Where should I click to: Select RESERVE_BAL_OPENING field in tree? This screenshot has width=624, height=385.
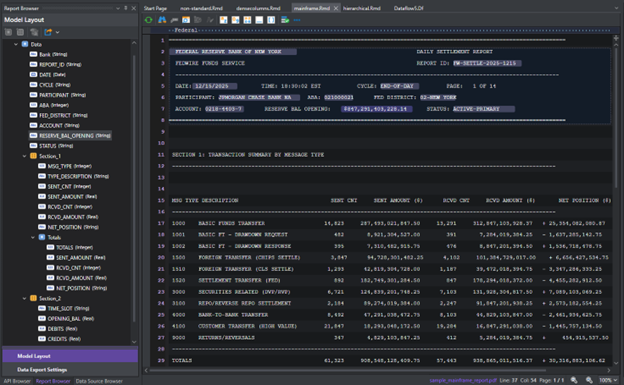(70, 136)
